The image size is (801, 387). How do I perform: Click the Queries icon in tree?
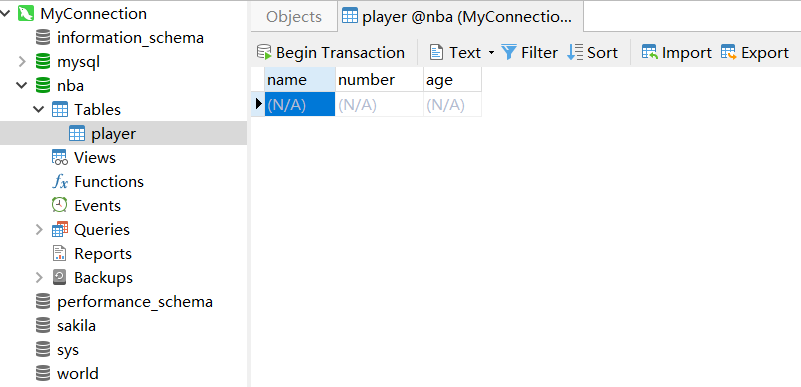click(60, 230)
